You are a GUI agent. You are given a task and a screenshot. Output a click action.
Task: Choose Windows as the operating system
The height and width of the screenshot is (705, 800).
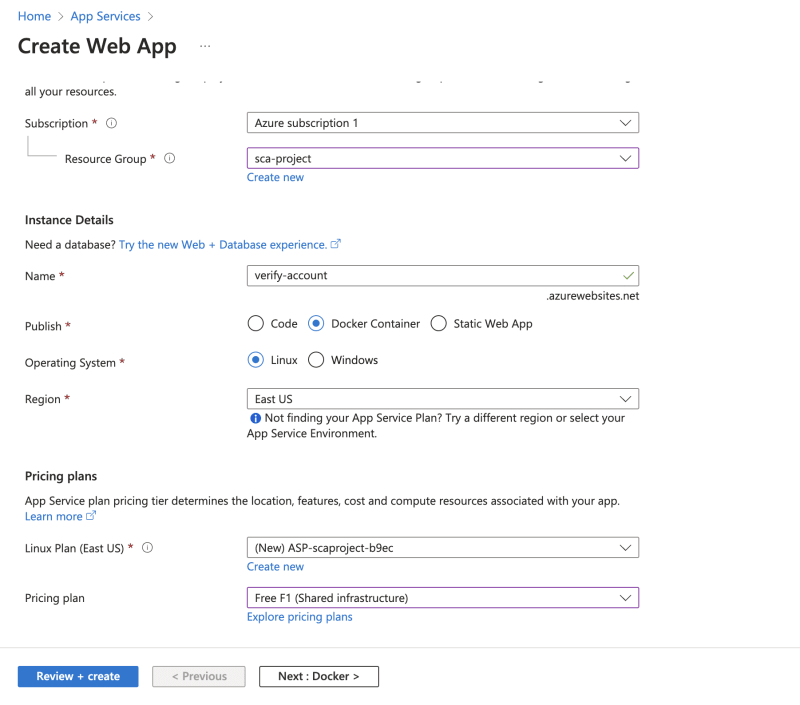[316, 360]
